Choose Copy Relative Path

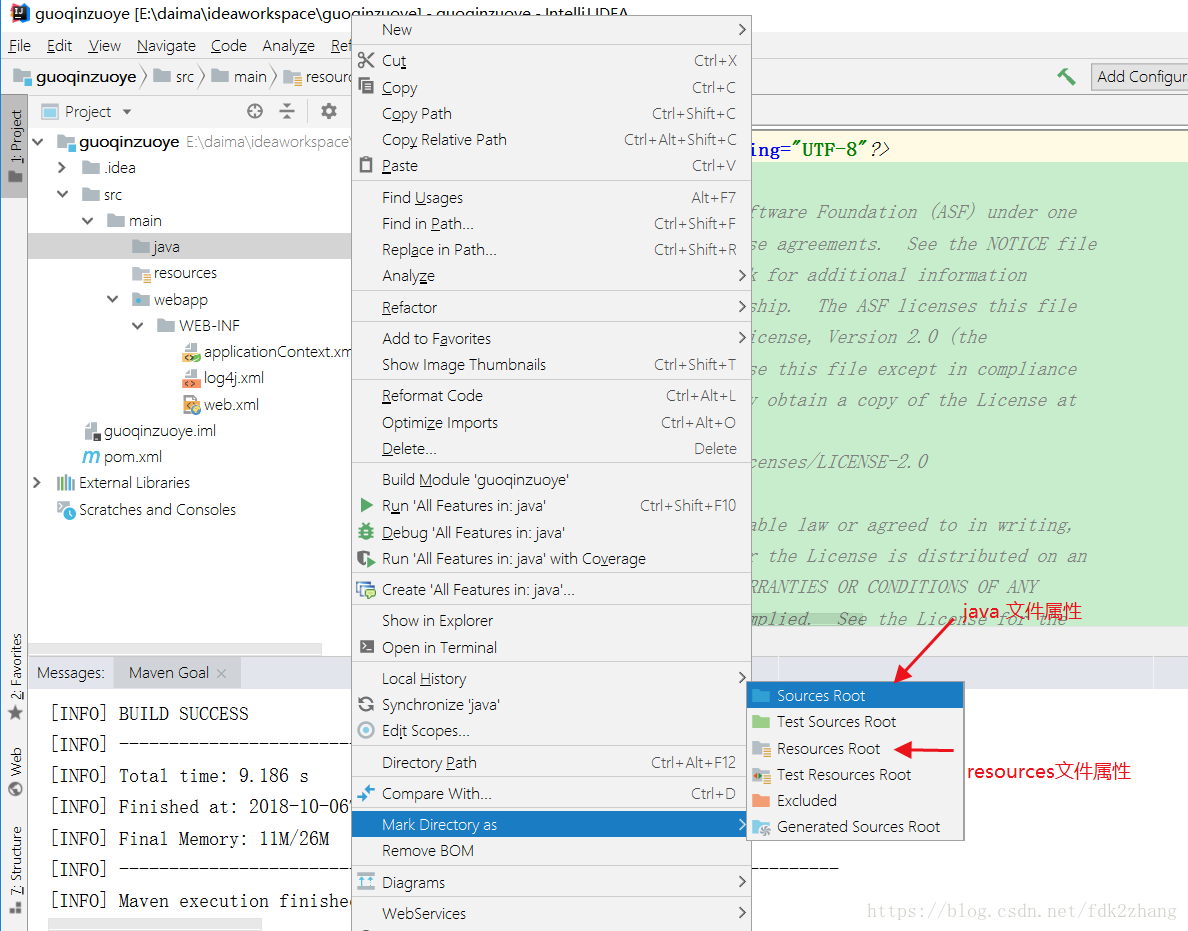coord(552,139)
